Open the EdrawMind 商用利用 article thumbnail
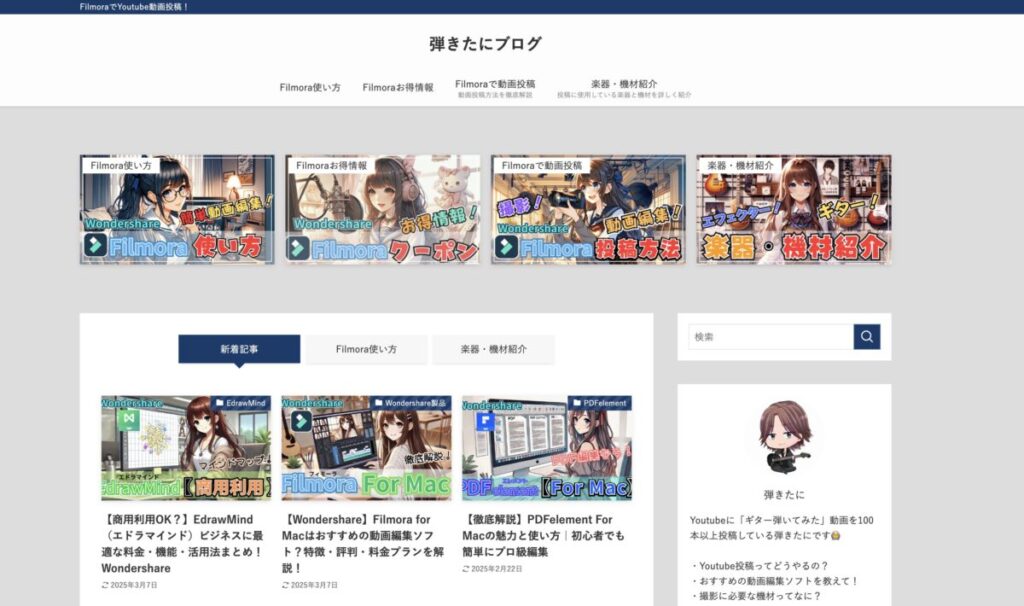The image size is (1024, 606). pos(186,448)
